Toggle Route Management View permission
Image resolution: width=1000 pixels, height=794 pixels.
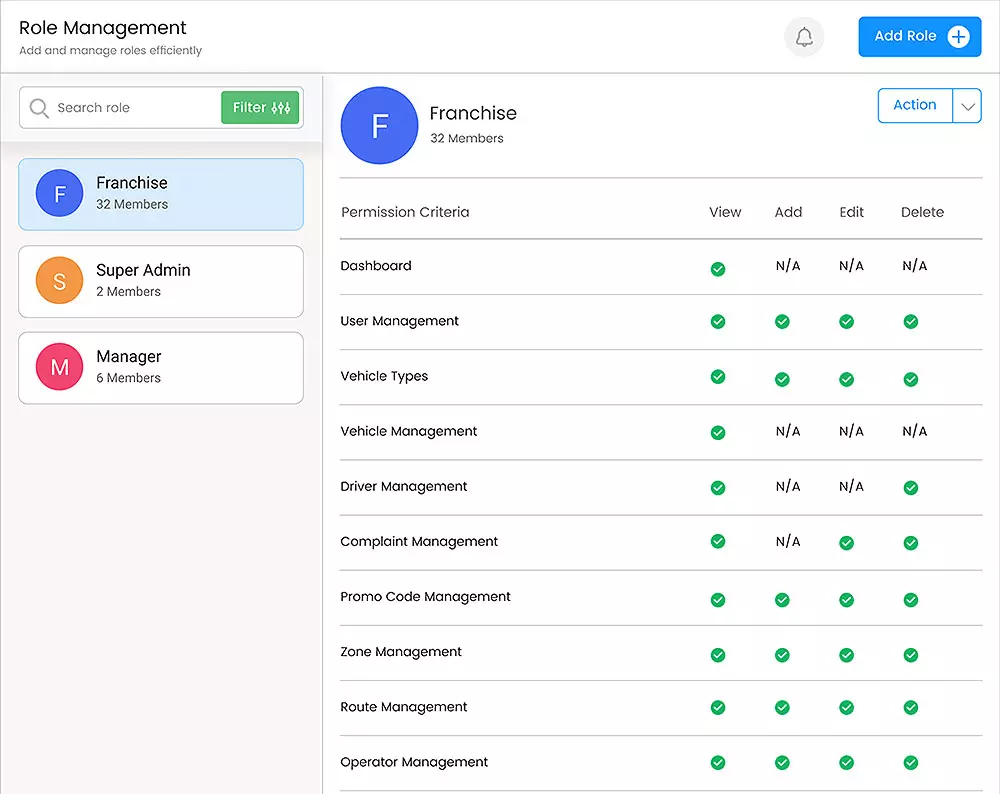[718, 707]
